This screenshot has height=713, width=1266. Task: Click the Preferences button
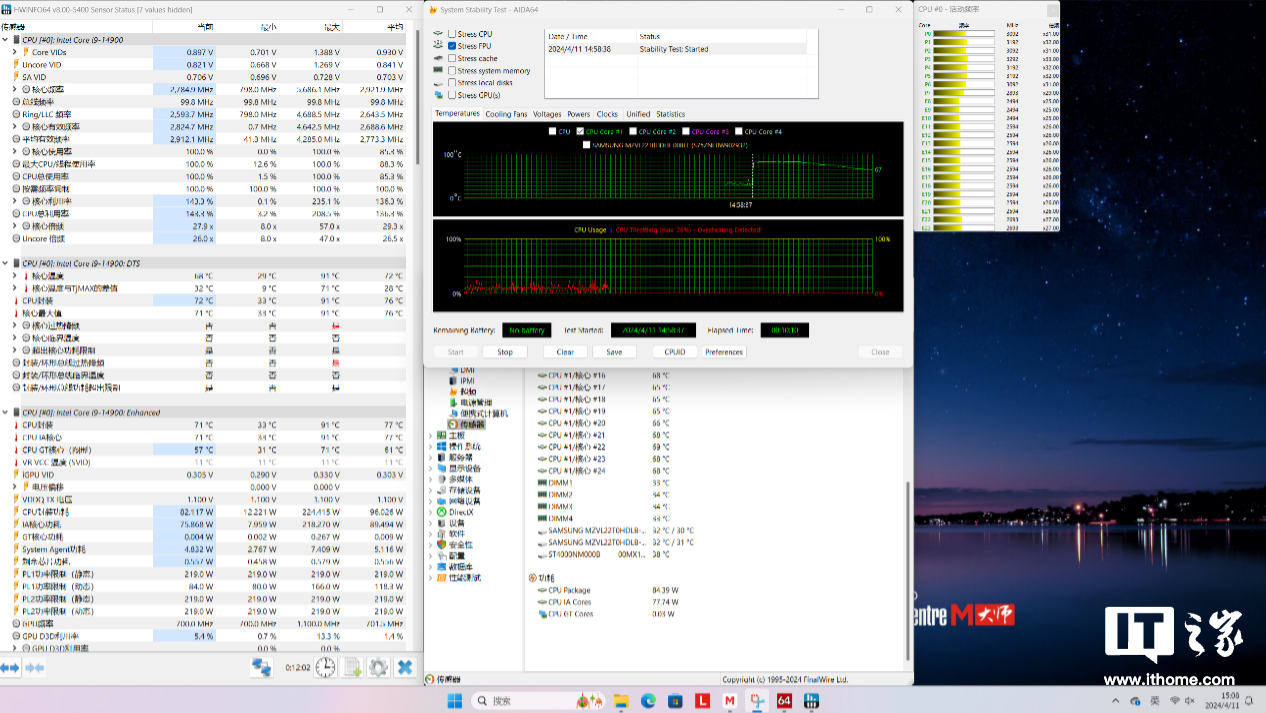pyautogui.click(x=724, y=352)
